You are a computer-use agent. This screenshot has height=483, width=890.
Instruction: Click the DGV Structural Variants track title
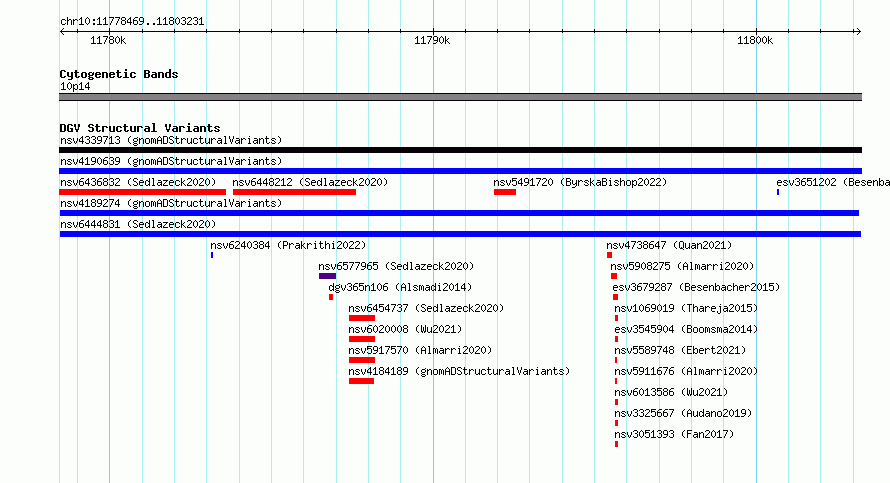(x=140, y=128)
